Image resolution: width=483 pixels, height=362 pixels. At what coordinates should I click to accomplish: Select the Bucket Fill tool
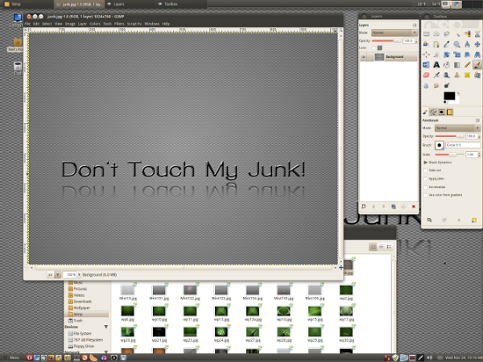click(447, 65)
